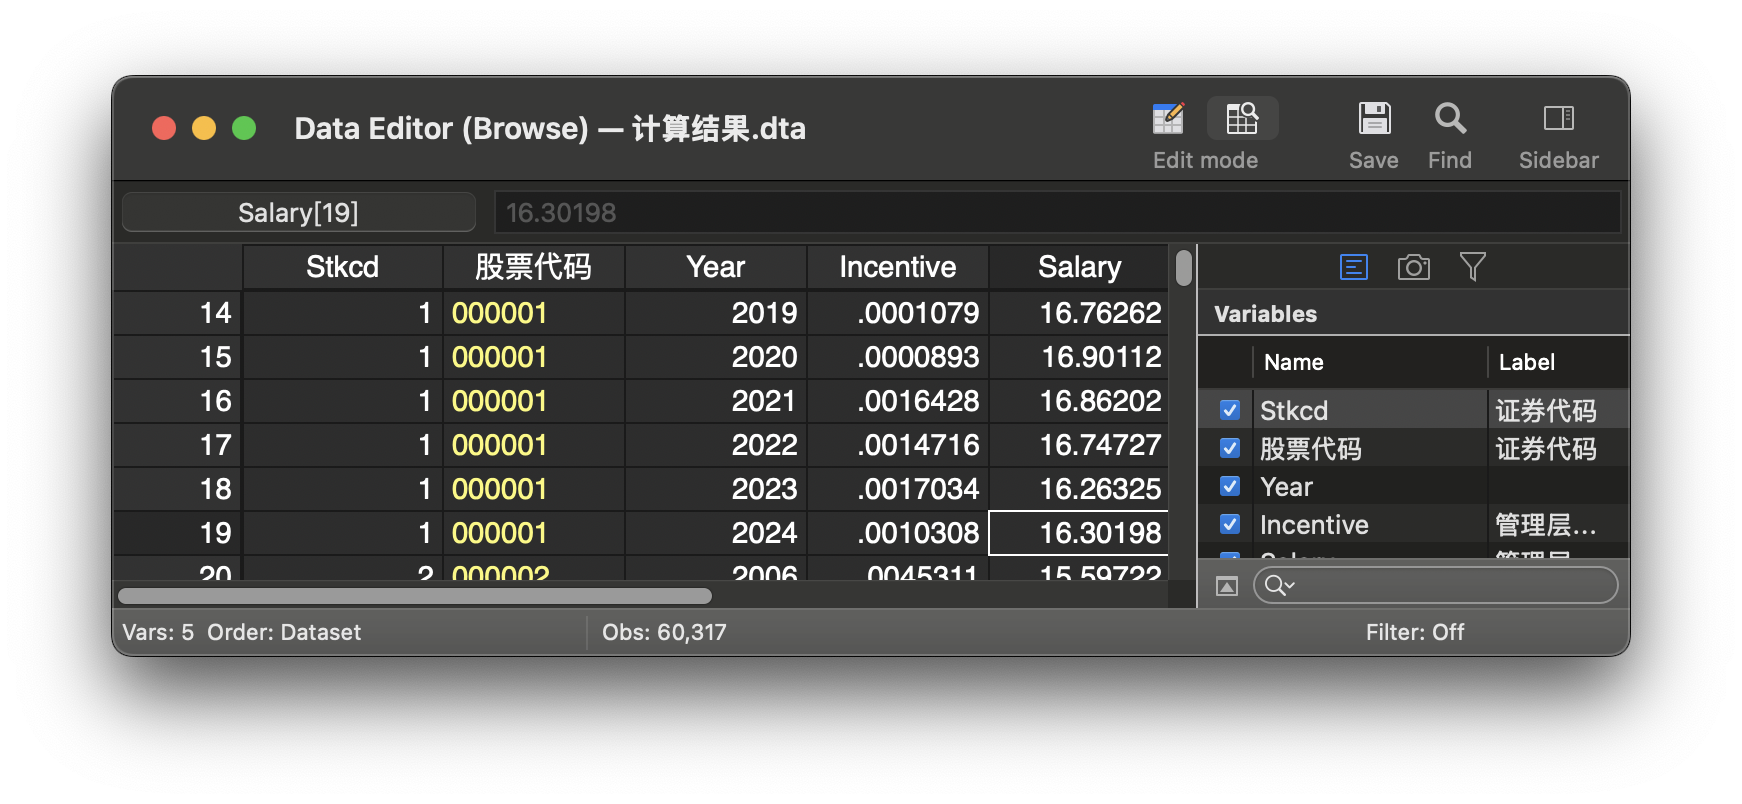
Task: Open the Snapshots camera icon
Action: pyautogui.click(x=1413, y=267)
